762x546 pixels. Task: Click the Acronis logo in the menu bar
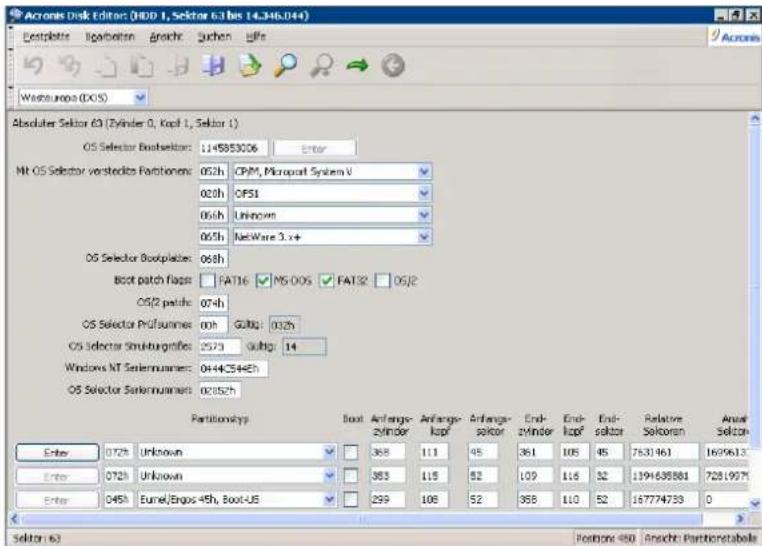[x=735, y=37]
